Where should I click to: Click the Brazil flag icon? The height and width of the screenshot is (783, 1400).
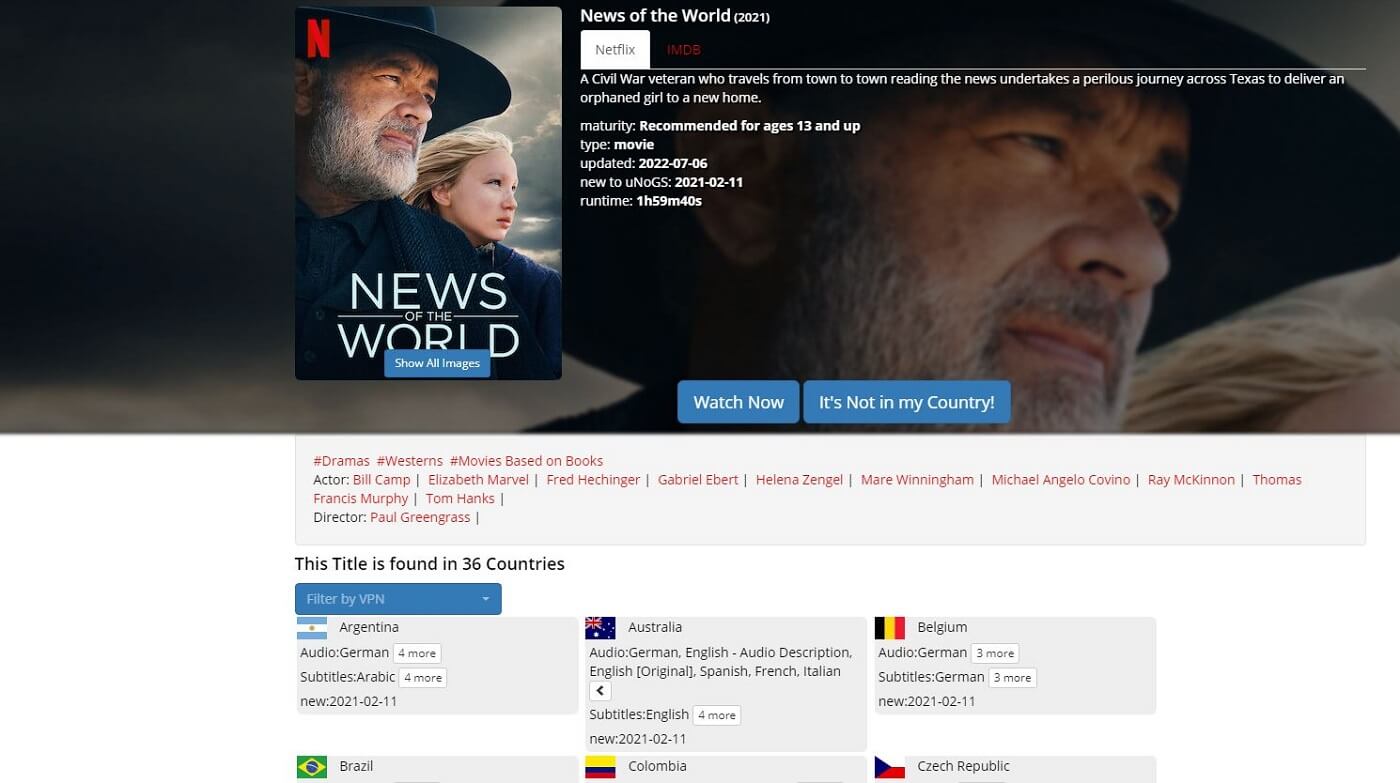coord(312,767)
